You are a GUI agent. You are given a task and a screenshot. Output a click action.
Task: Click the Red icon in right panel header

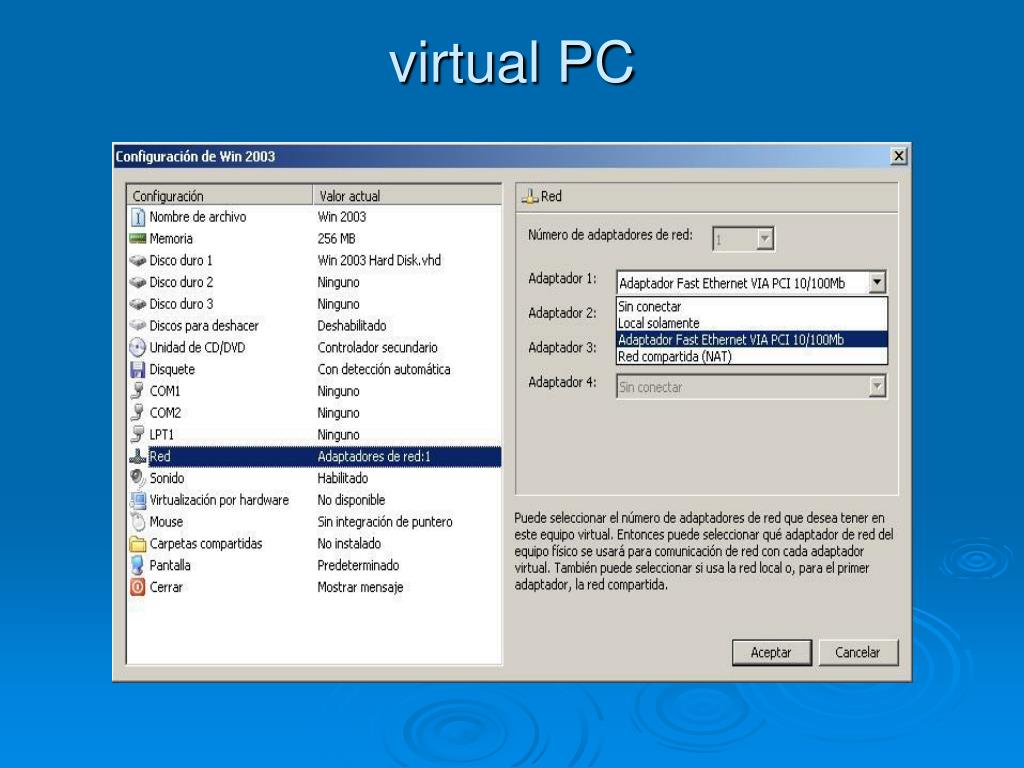(530, 197)
